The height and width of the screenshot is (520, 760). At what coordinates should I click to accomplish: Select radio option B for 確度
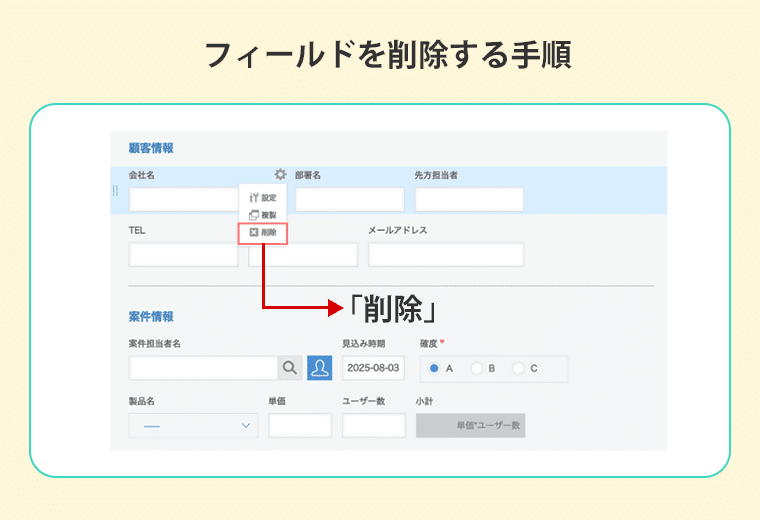tap(476, 368)
